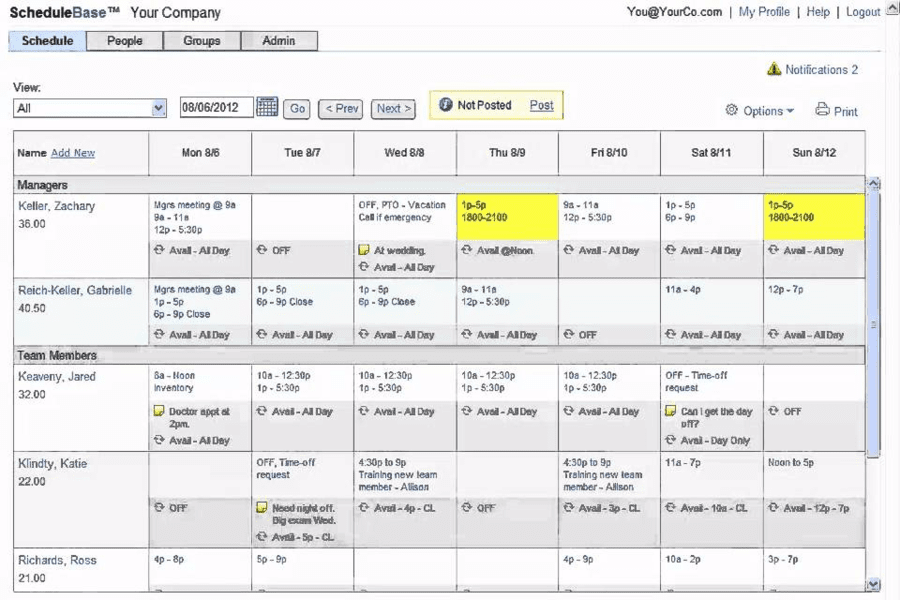This screenshot has height=600, width=900.
Task: Click the note icon on 'At wedding' entry
Action: point(365,251)
